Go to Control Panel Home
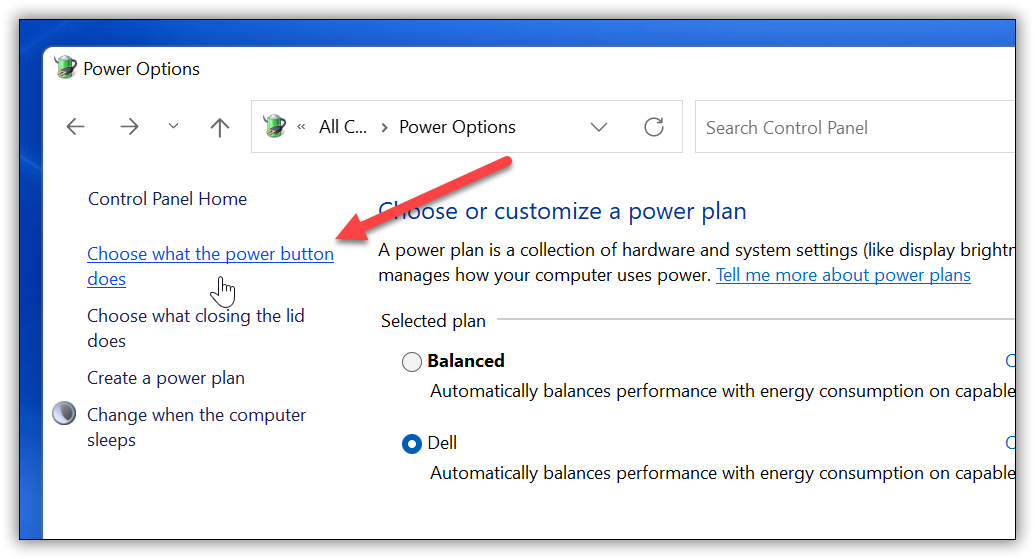 [x=167, y=199]
